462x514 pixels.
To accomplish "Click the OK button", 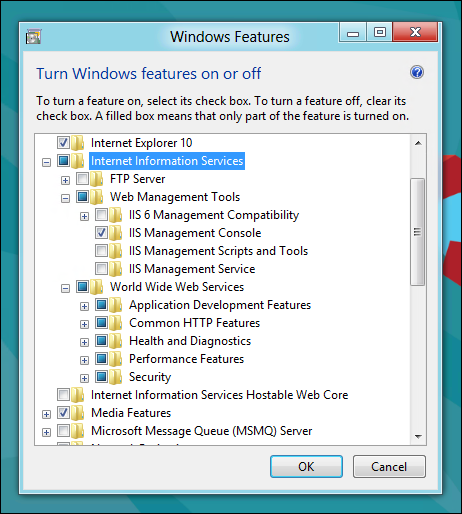I will click(x=306, y=467).
